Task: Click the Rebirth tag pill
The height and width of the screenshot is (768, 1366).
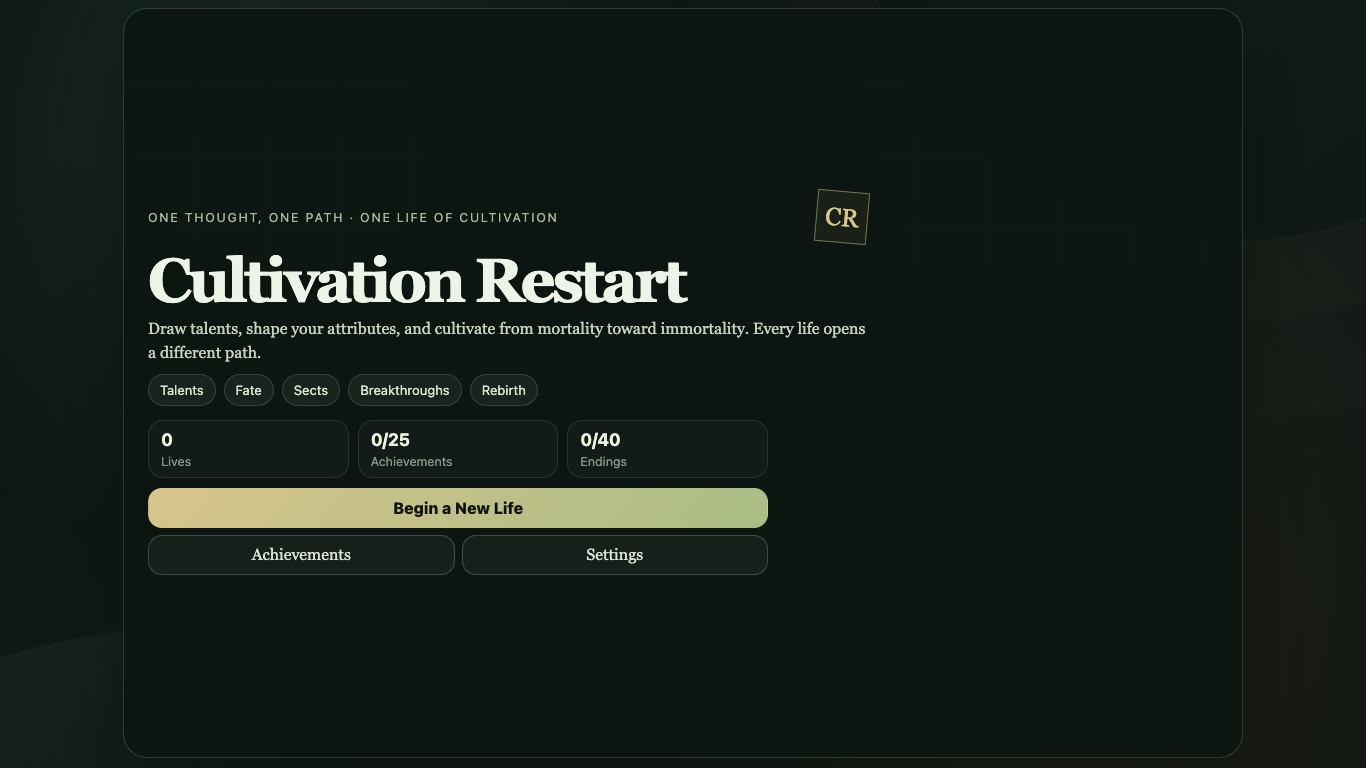Action: [x=504, y=390]
